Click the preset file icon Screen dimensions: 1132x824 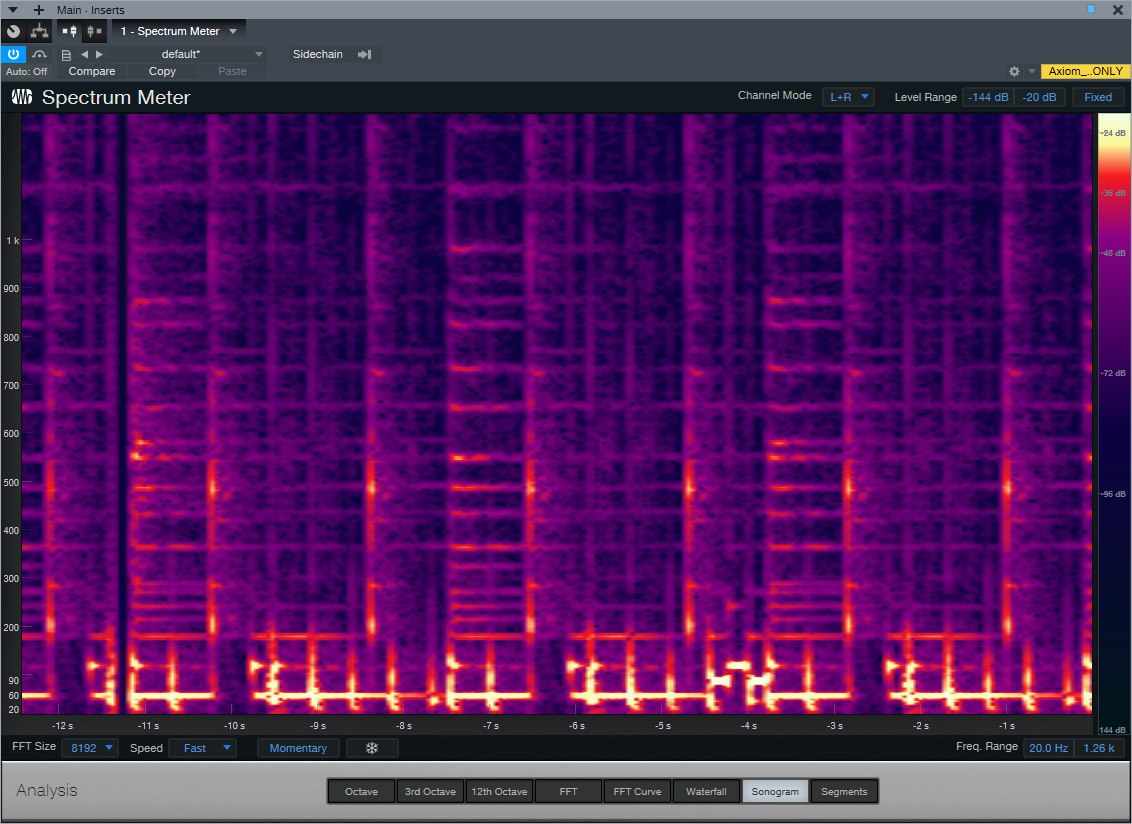tap(66, 54)
